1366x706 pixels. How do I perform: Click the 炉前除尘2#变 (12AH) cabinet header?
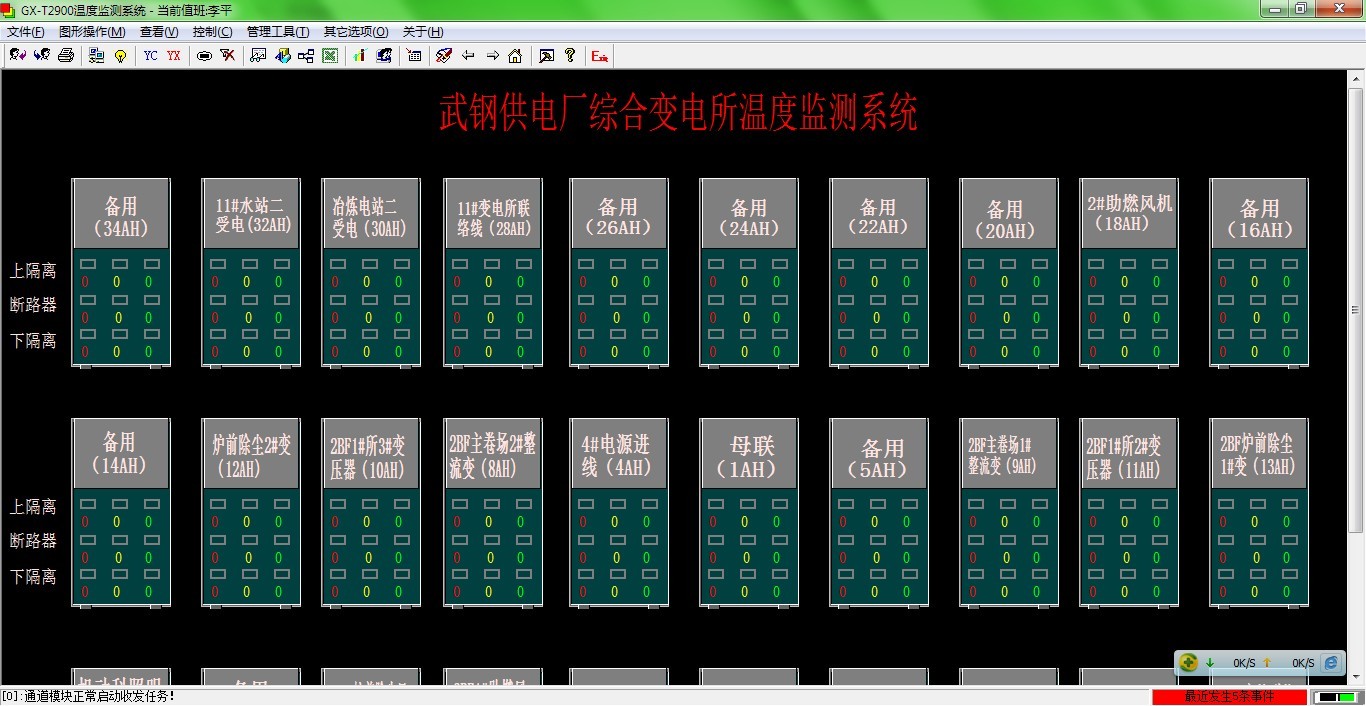click(x=251, y=454)
